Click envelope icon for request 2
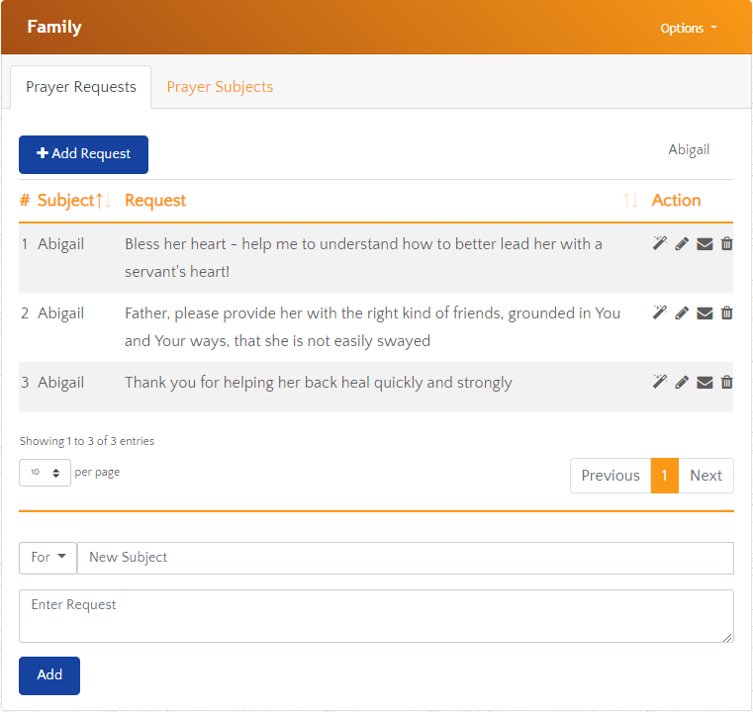Viewport: 753px width, 712px height. [x=705, y=313]
